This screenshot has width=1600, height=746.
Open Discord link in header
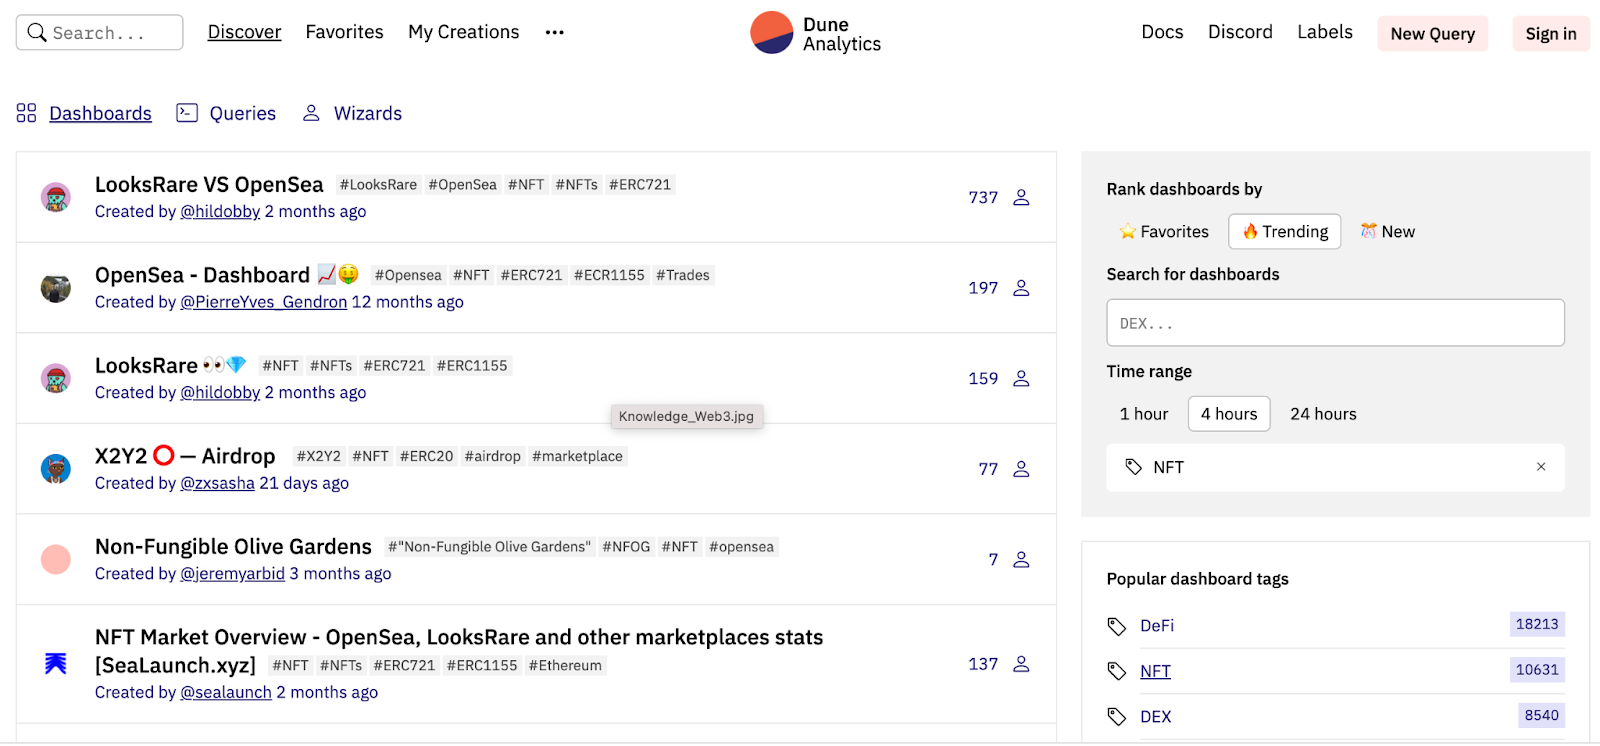tap(1240, 32)
